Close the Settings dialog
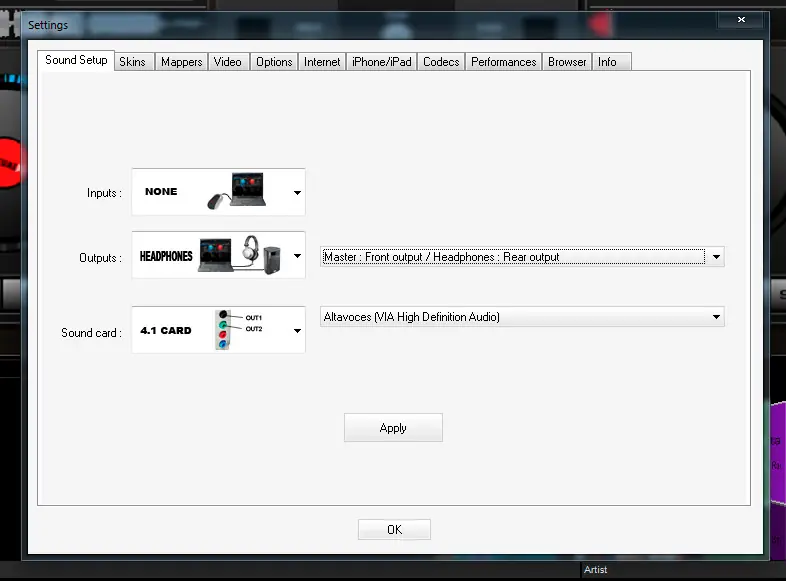Screen dimensions: 786x581 point(741,20)
